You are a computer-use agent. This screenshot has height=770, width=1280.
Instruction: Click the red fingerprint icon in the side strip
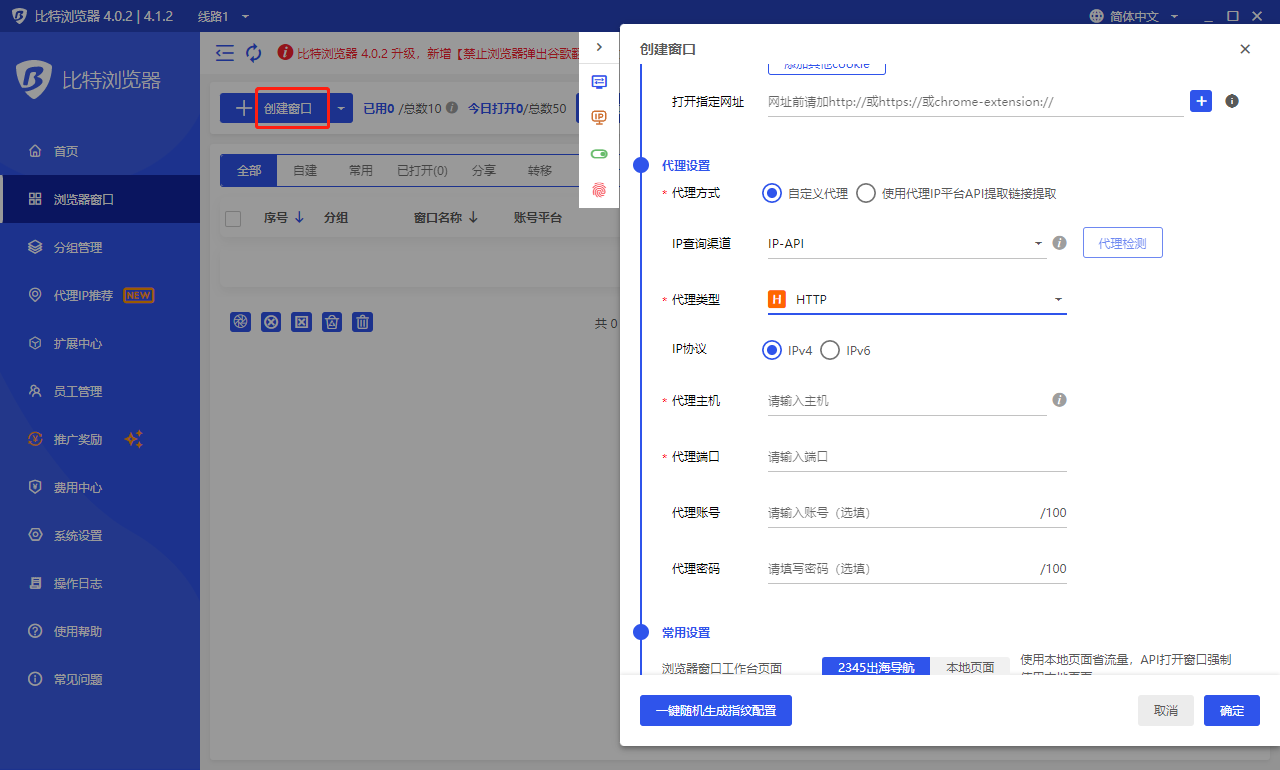pyautogui.click(x=599, y=189)
